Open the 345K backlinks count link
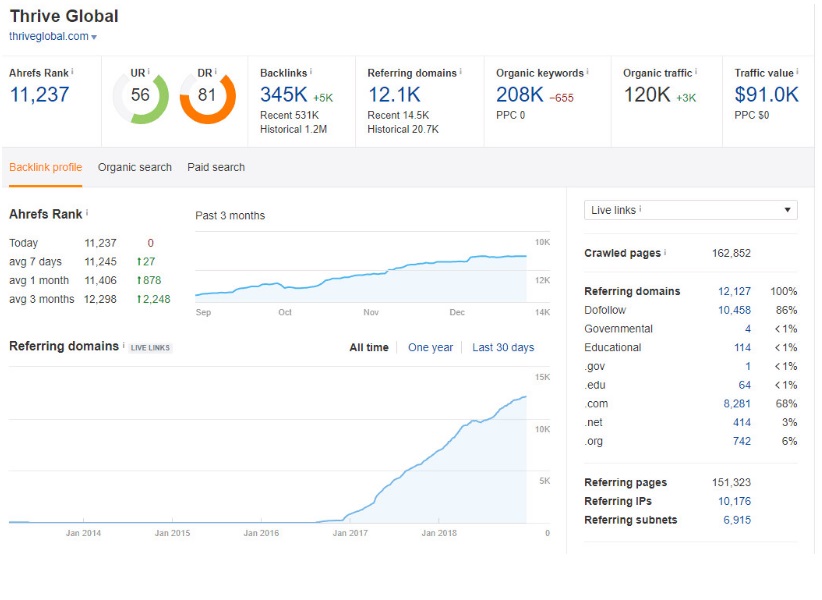Screen dimensions: 822x600 click(283, 95)
